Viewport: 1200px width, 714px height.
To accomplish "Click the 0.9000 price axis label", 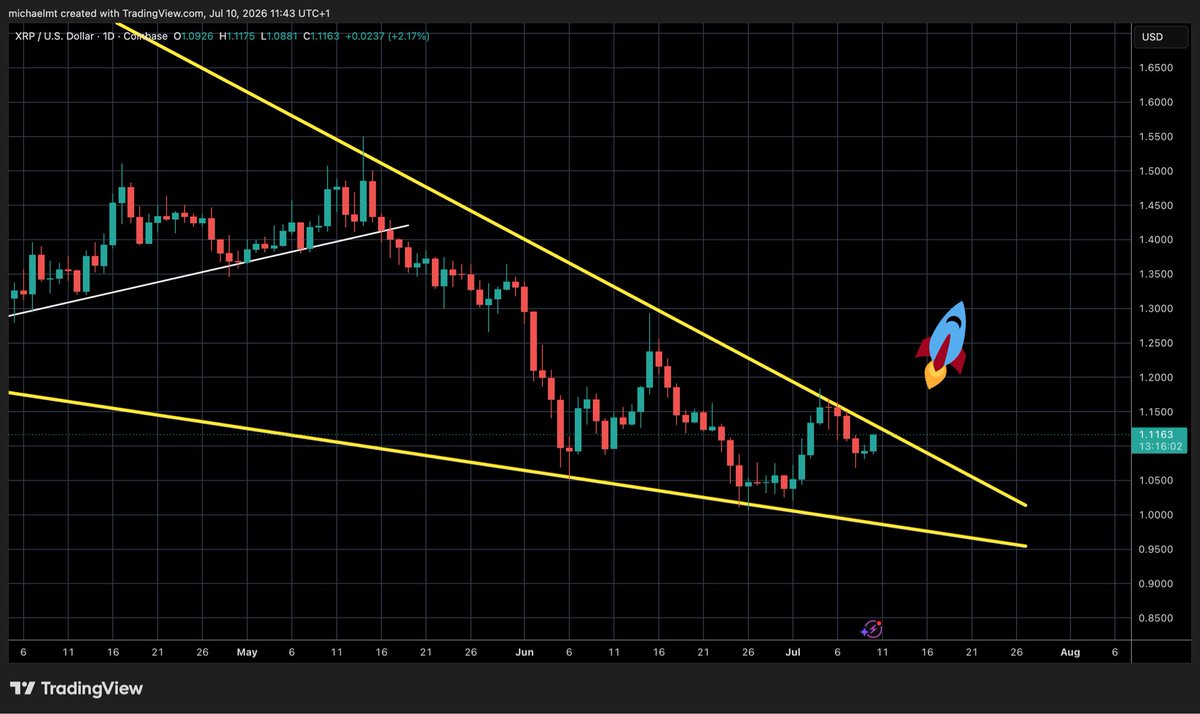I will pos(1157,584).
